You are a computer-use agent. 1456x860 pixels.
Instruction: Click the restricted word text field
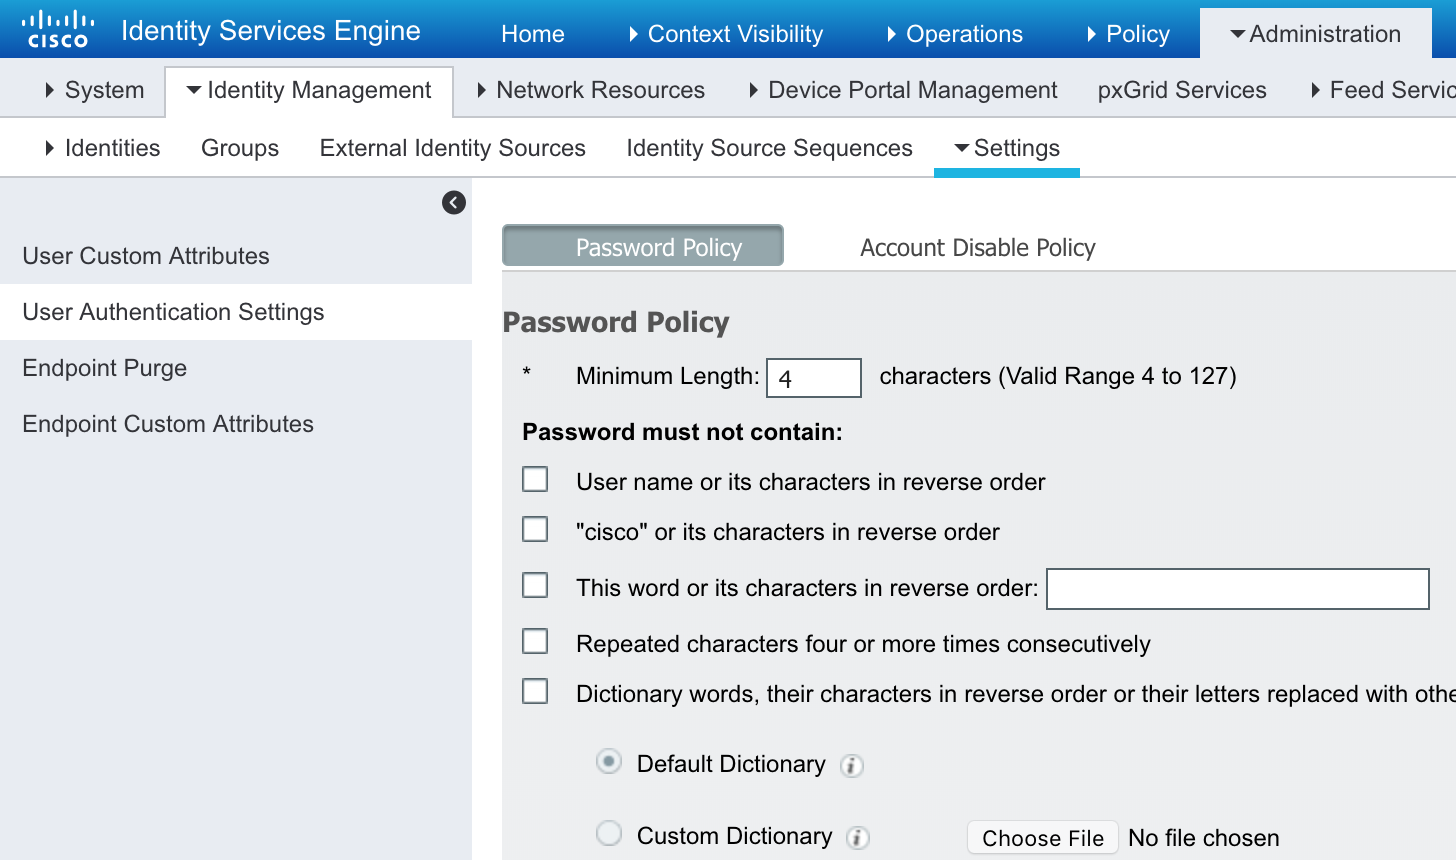pos(1237,589)
